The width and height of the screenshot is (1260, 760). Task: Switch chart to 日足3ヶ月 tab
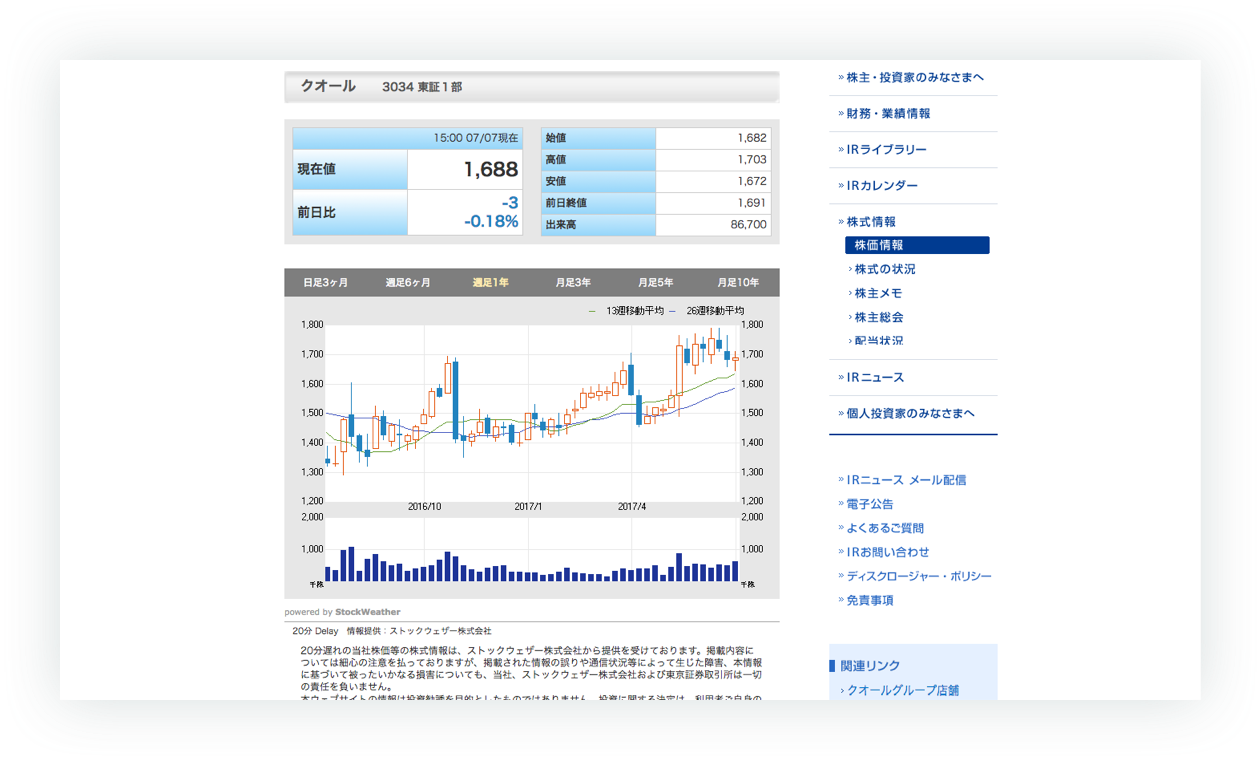[x=326, y=283]
